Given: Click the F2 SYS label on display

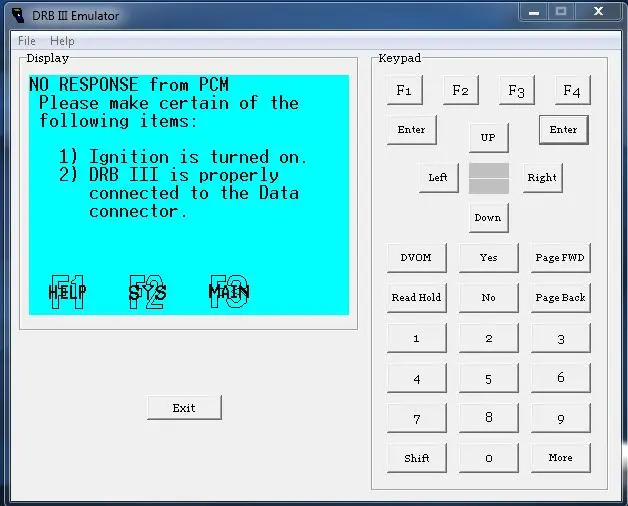Looking at the screenshot, I should pyautogui.click(x=147, y=292).
